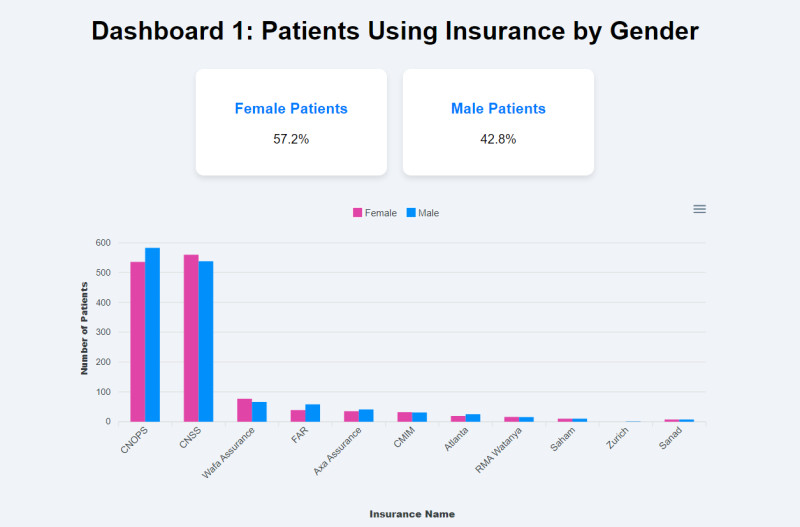Click the blue Male legend marker
The width and height of the screenshot is (800, 527).
(411, 213)
